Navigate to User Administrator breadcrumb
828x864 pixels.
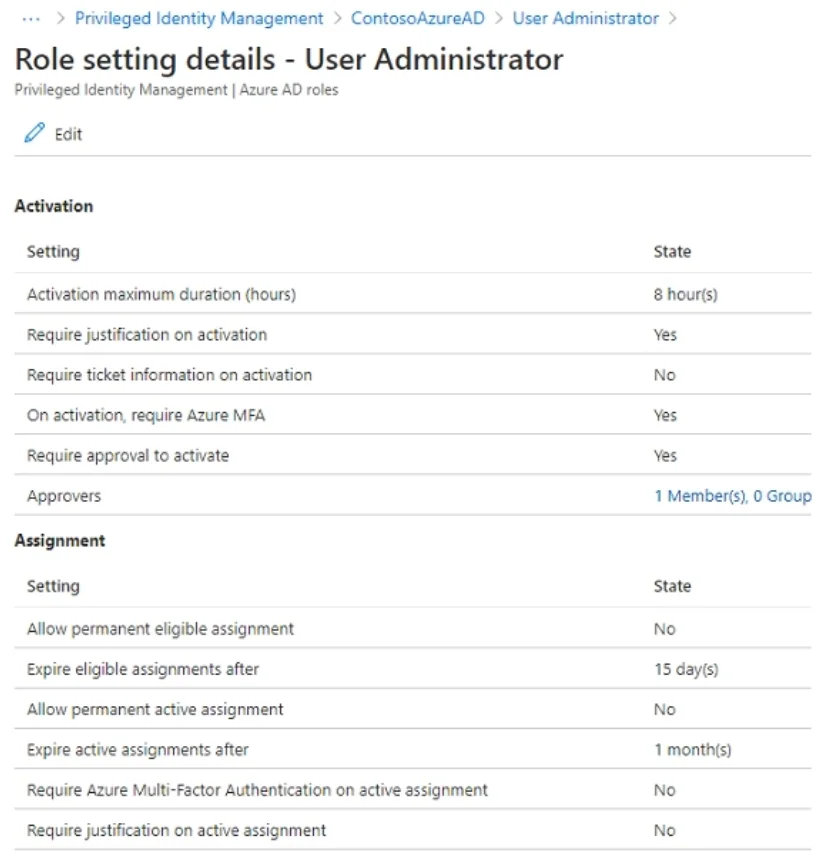tap(586, 19)
